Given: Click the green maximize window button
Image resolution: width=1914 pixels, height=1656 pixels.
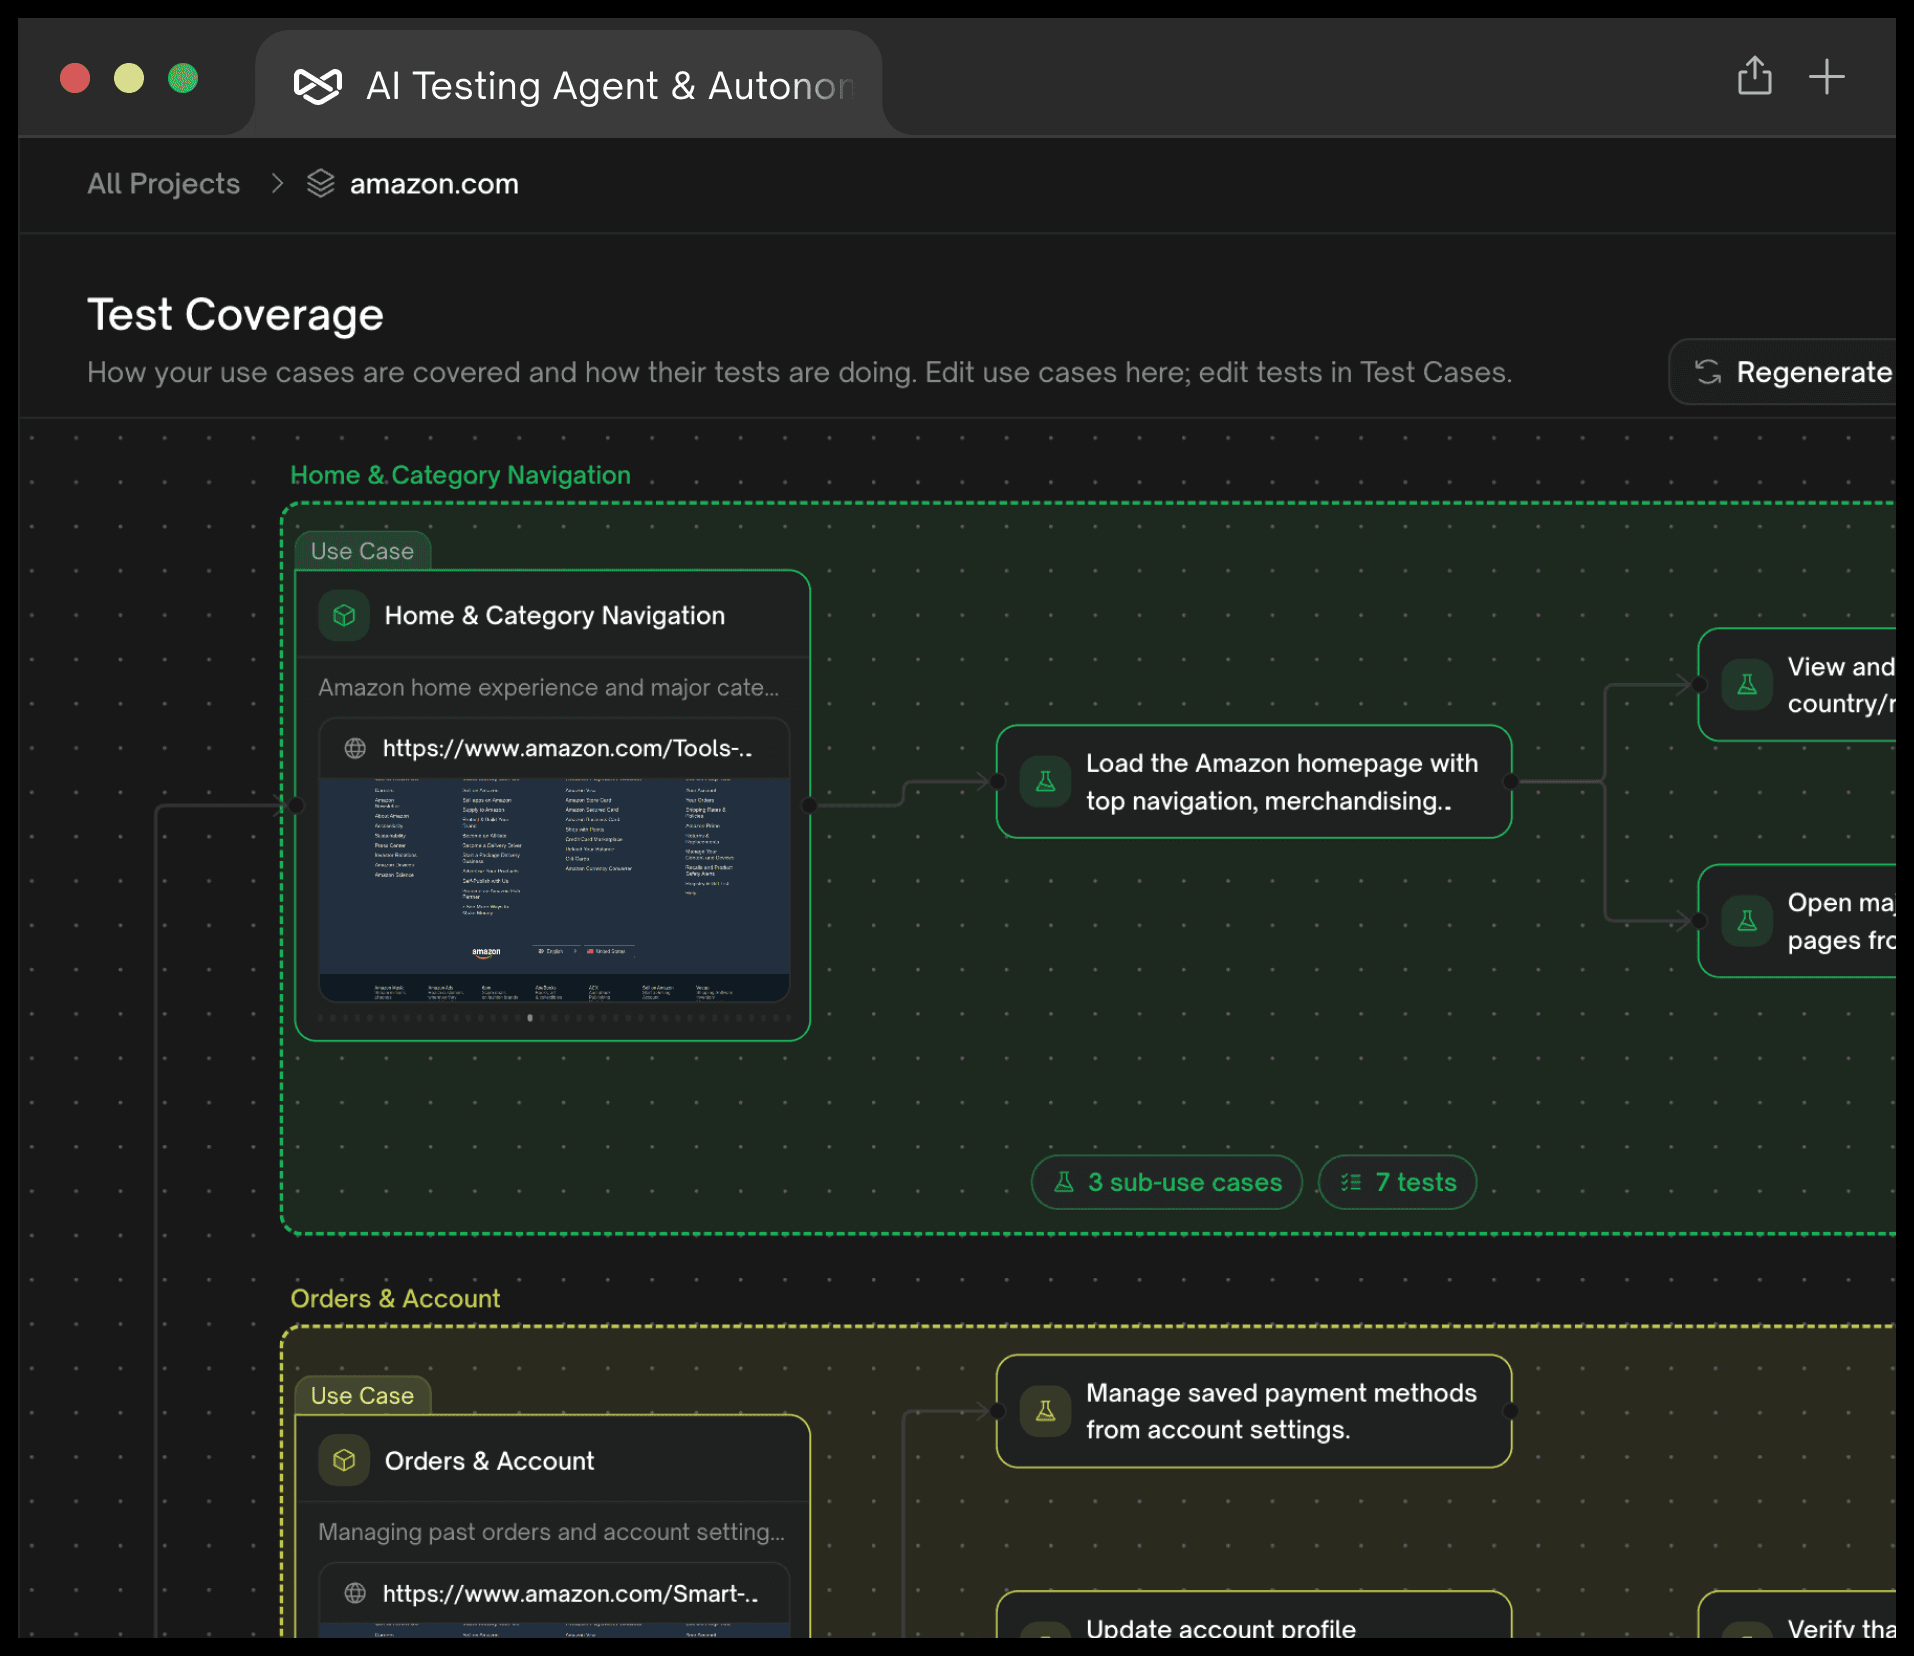Looking at the screenshot, I should click(x=183, y=78).
